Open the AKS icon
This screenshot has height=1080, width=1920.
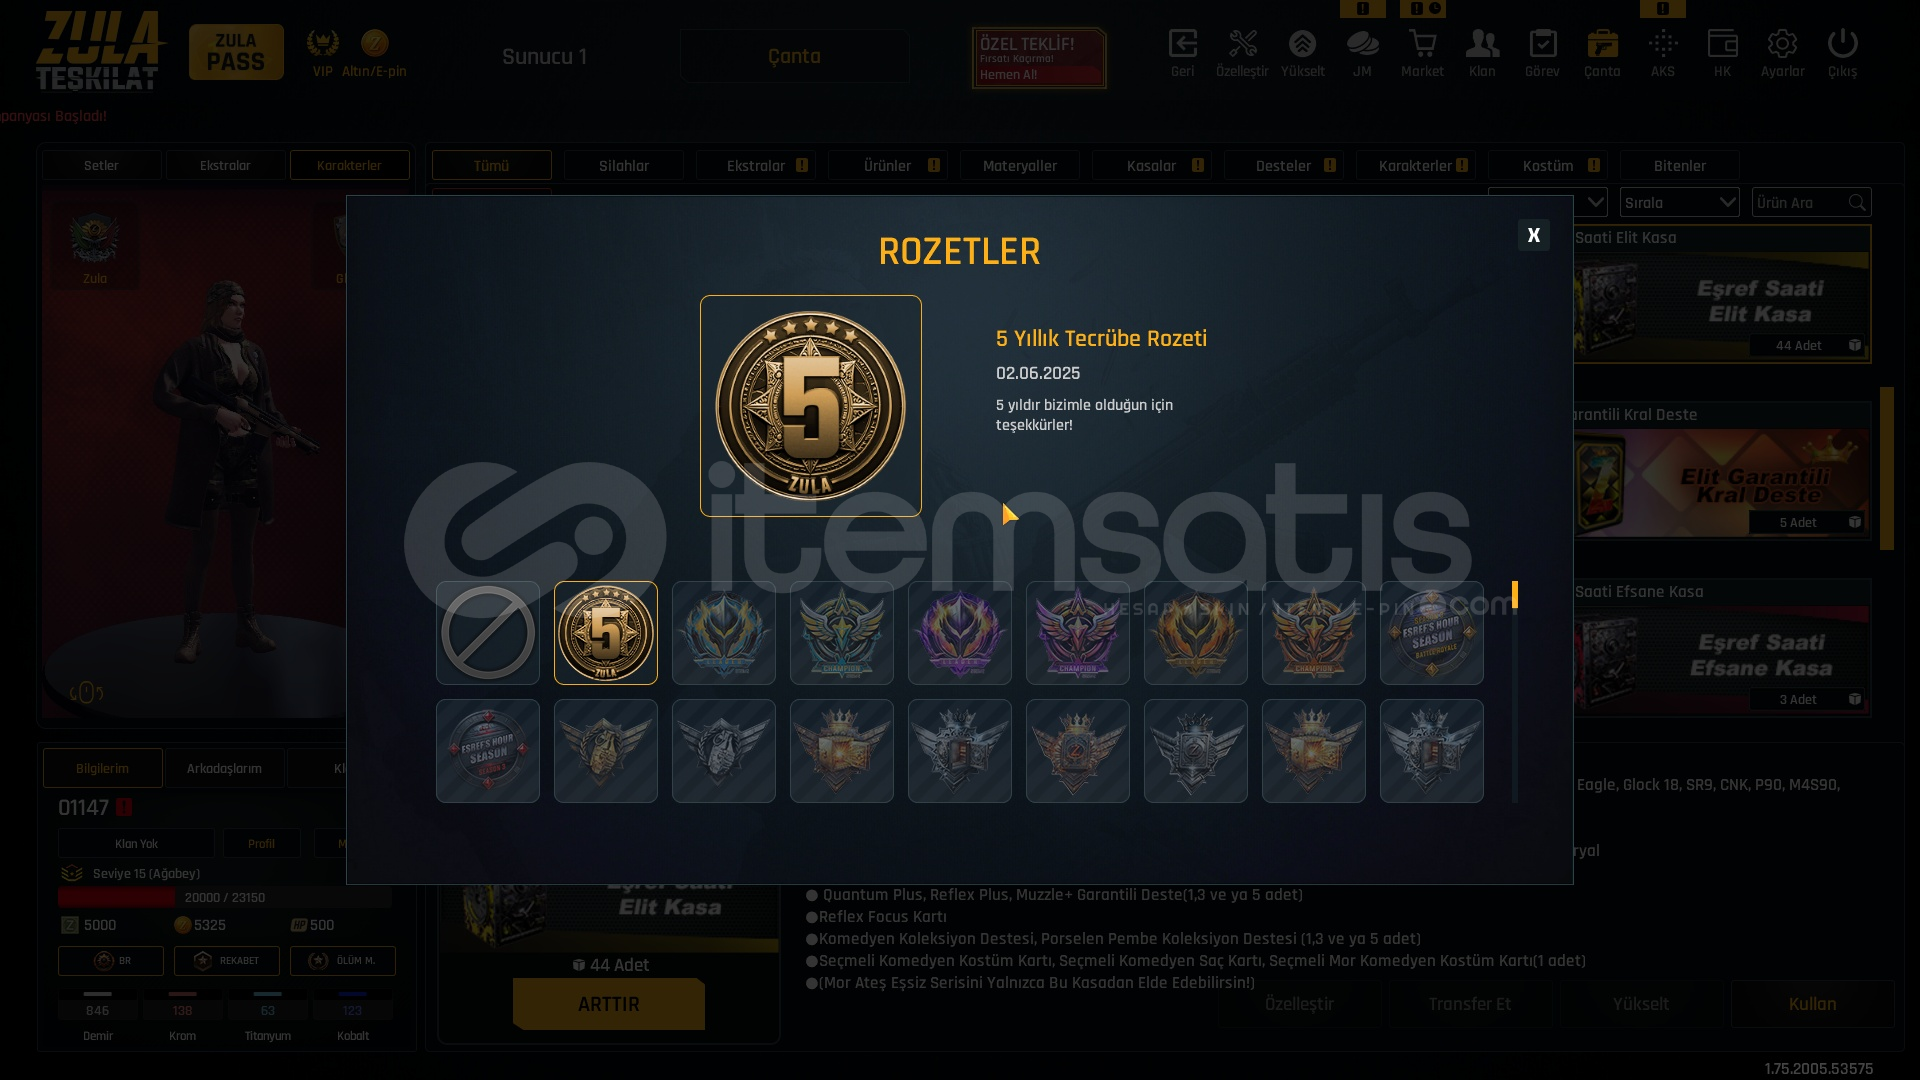click(1662, 53)
